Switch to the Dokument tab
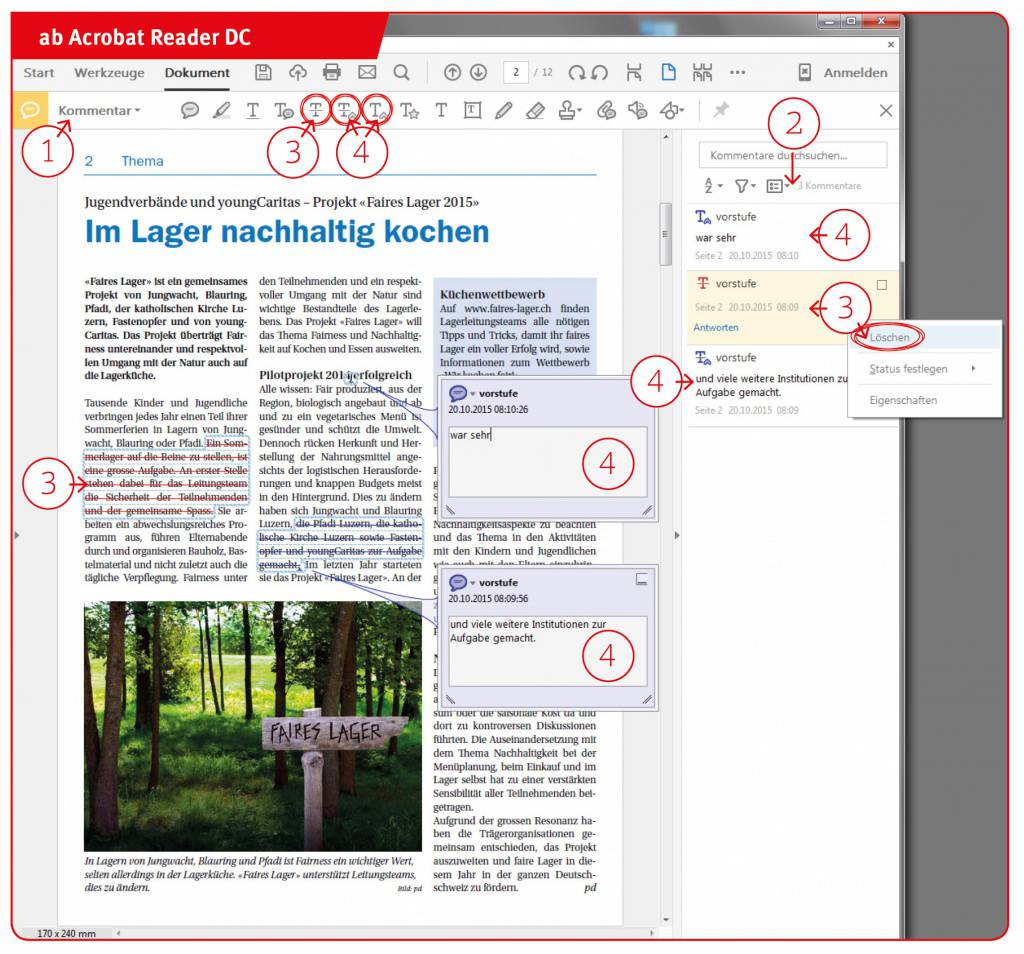This screenshot has width=1024, height=954. (x=197, y=72)
